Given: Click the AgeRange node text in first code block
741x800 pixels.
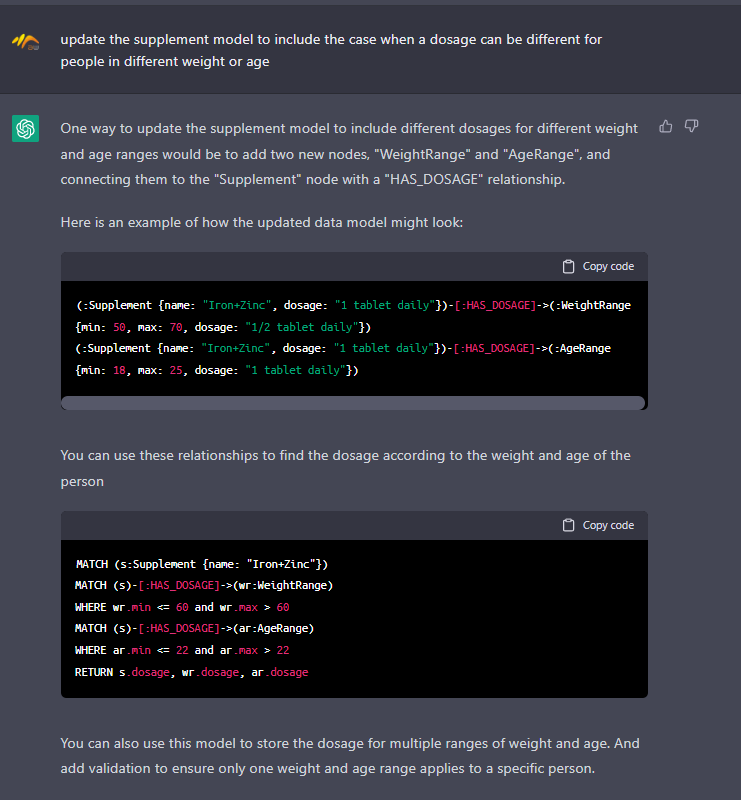Looking at the screenshot, I should [580, 348].
